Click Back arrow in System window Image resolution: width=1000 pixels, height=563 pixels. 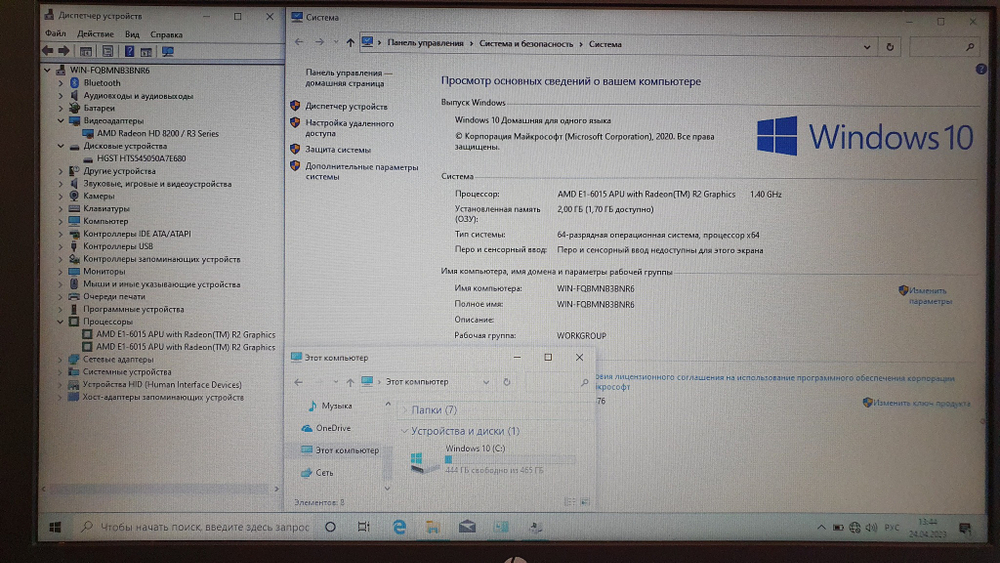299,42
